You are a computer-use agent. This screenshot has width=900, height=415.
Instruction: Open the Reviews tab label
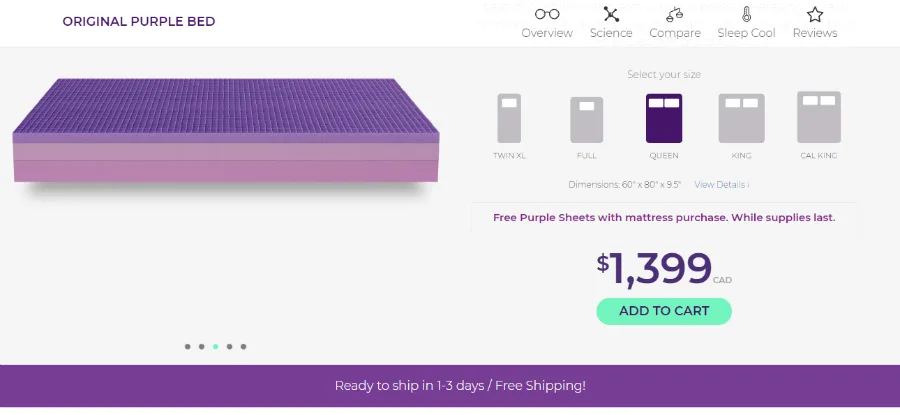815,33
